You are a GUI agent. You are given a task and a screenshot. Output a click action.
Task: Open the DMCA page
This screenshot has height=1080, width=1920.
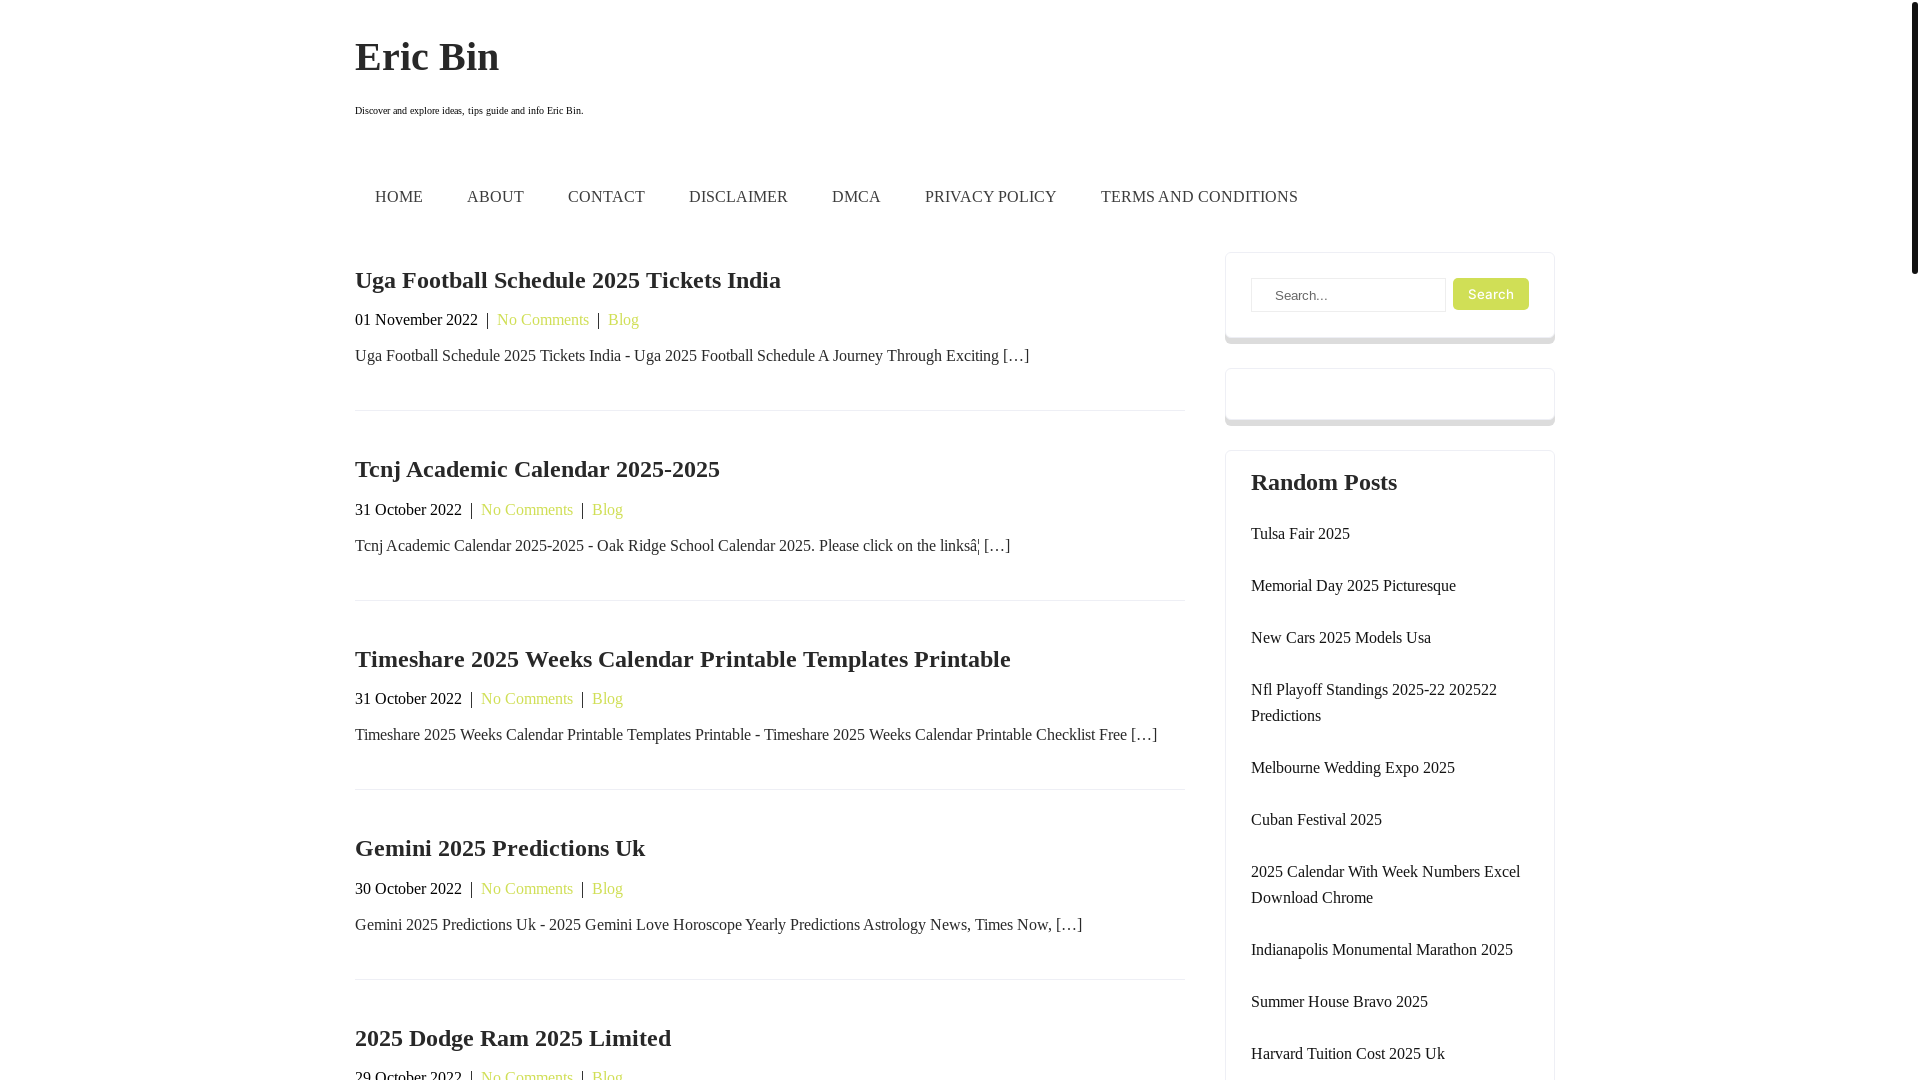856,197
